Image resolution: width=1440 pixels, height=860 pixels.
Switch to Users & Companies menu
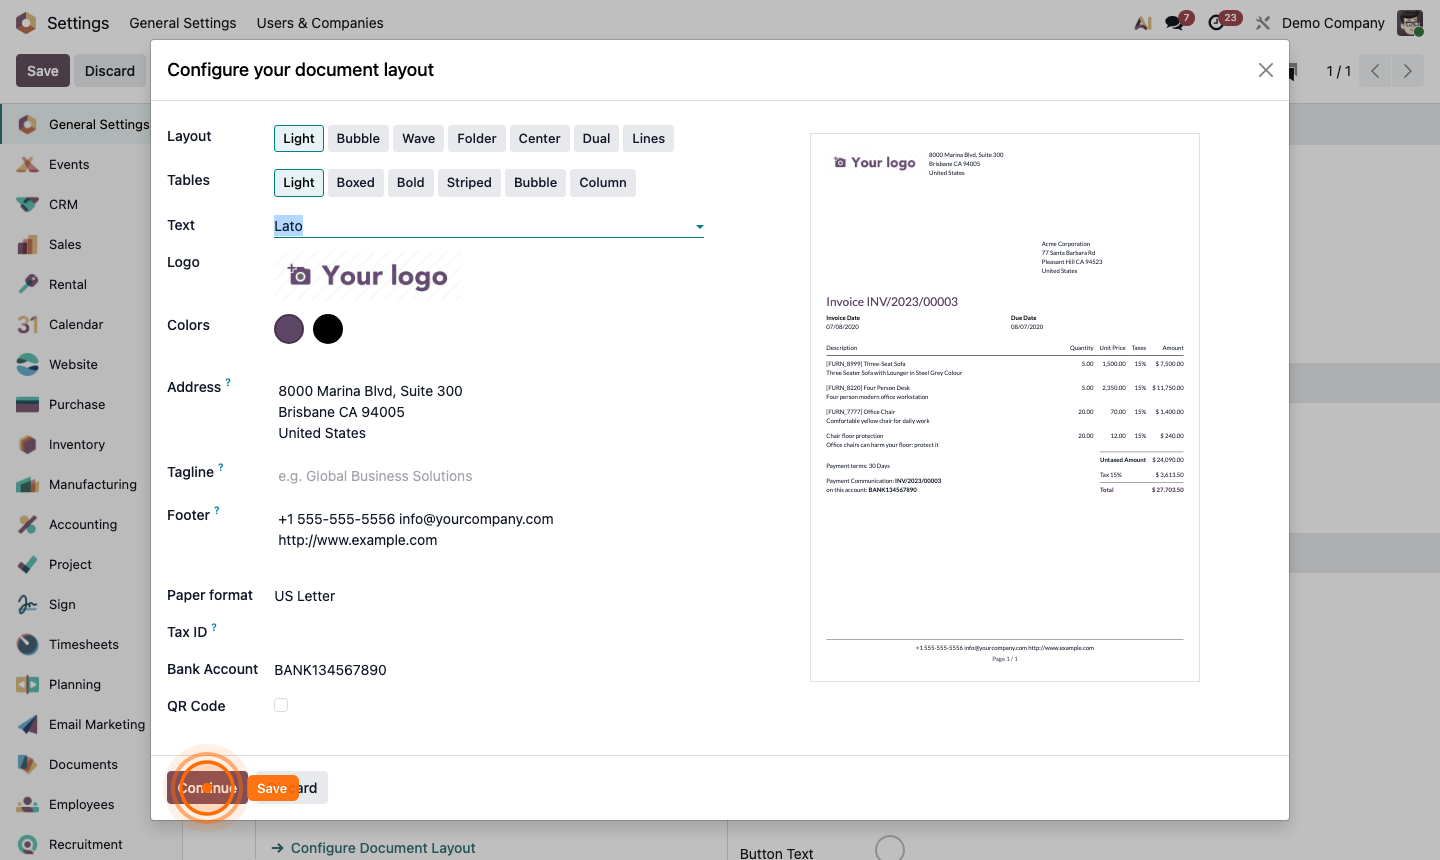coord(320,22)
